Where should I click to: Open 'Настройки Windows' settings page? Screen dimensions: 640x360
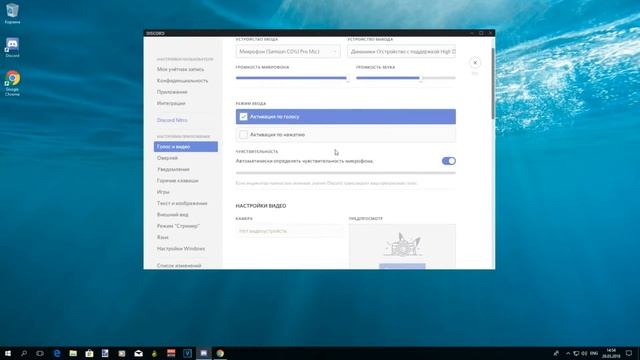[181, 249]
